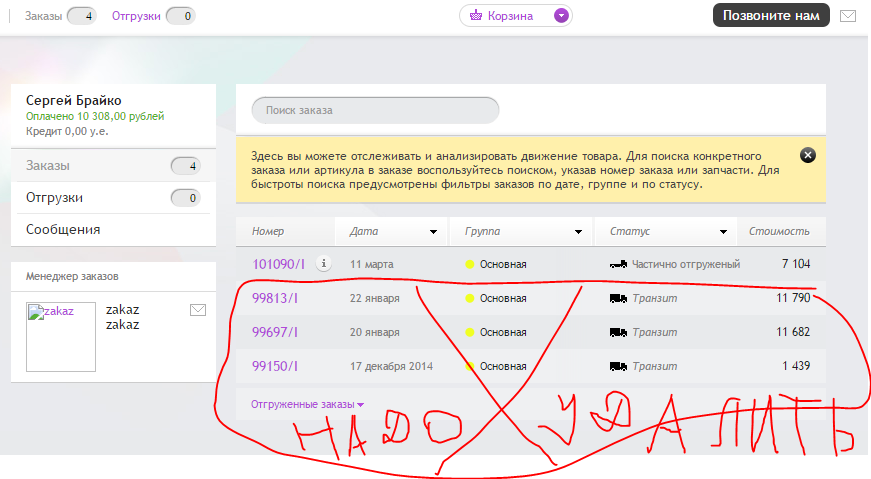Open the Статус column filter
Screen dimensions: 871x479
[723, 232]
